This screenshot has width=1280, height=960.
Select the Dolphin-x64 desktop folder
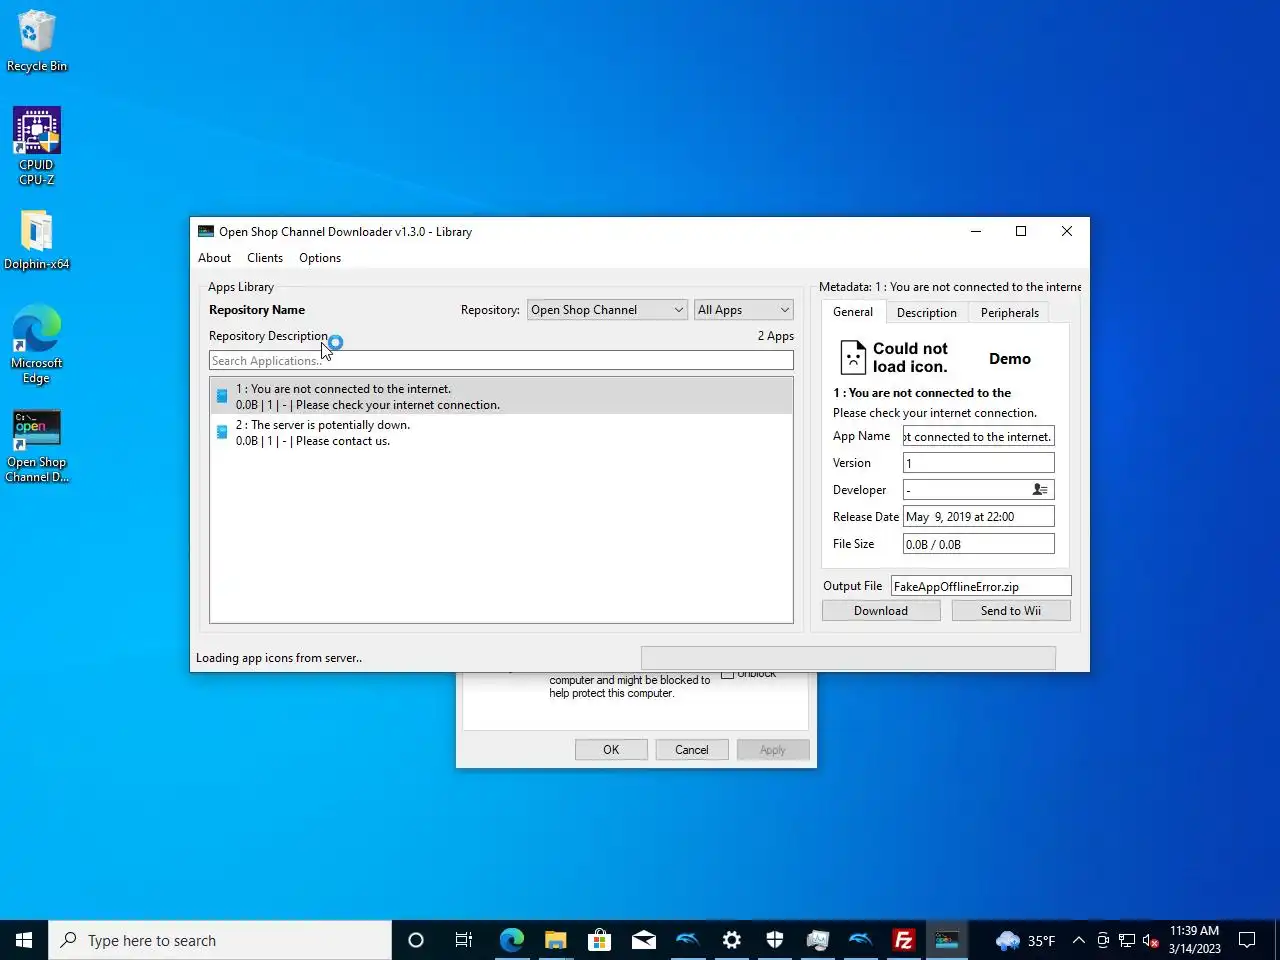[x=37, y=240]
